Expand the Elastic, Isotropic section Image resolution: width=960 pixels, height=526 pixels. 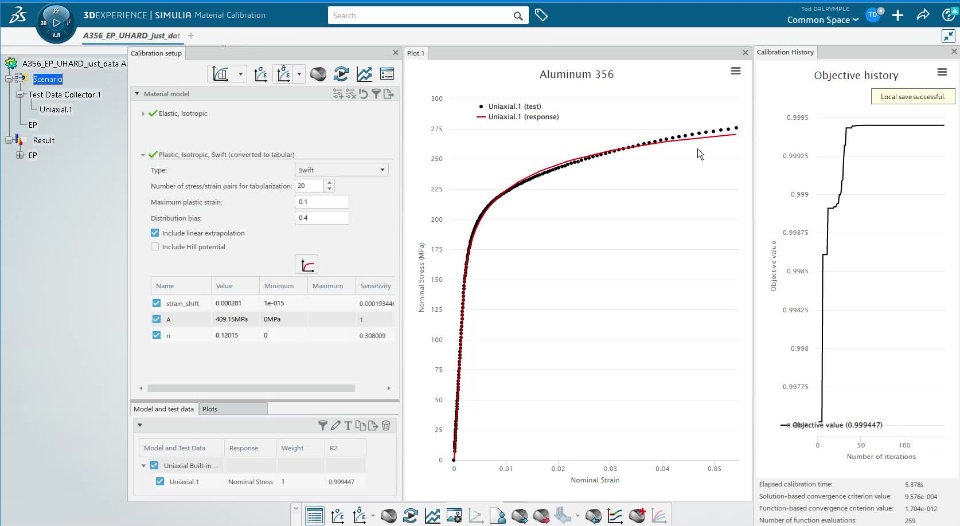[x=143, y=113]
